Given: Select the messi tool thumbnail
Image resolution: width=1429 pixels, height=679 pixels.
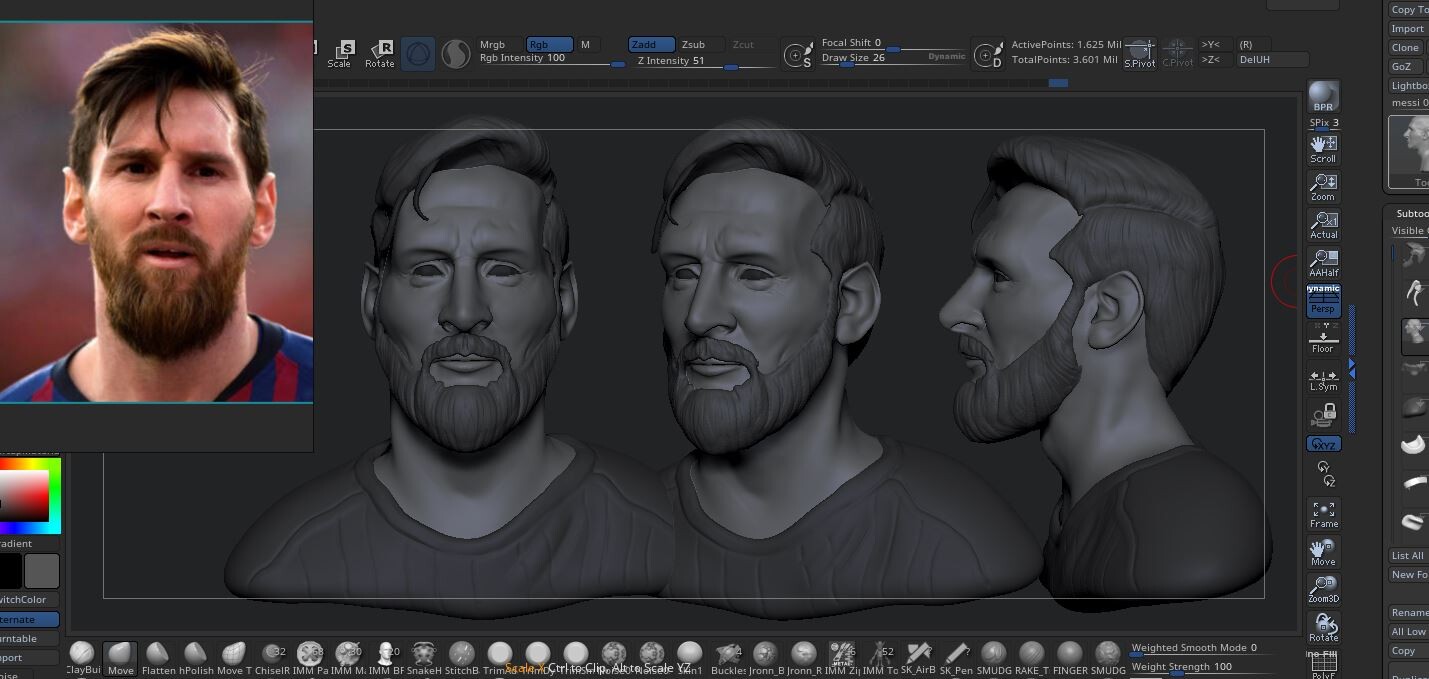Looking at the screenshot, I should click(1410, 150).
